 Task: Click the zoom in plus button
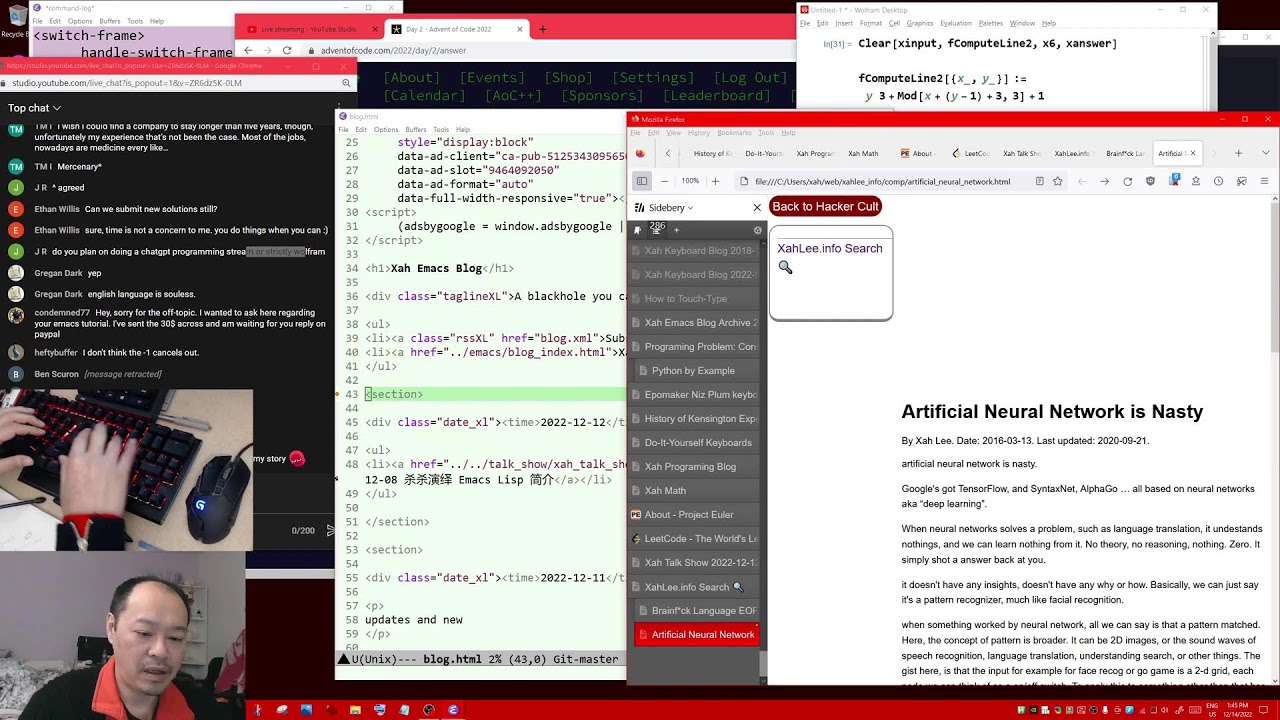(x=715, y=181)
